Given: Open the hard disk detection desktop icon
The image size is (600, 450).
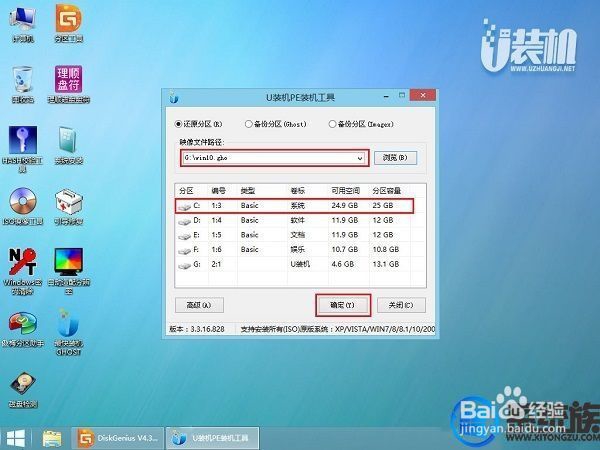Looking at the screenshot, I should click(23, 390).
